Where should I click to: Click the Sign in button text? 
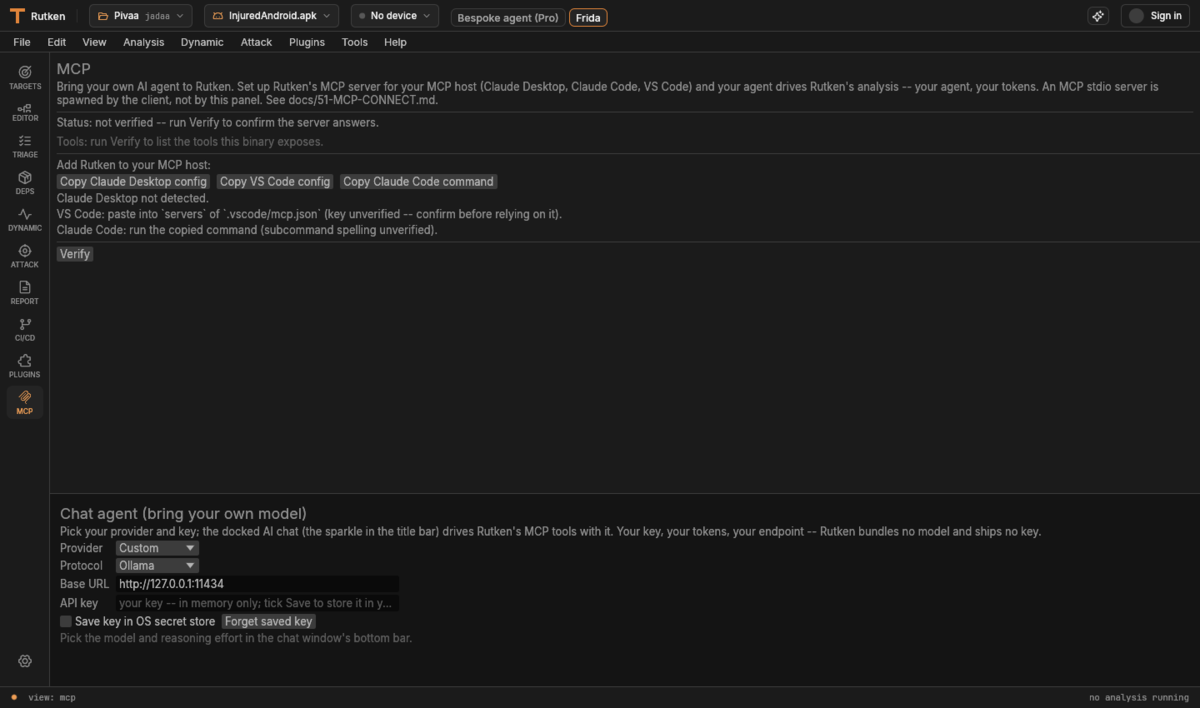point(1165,16)
